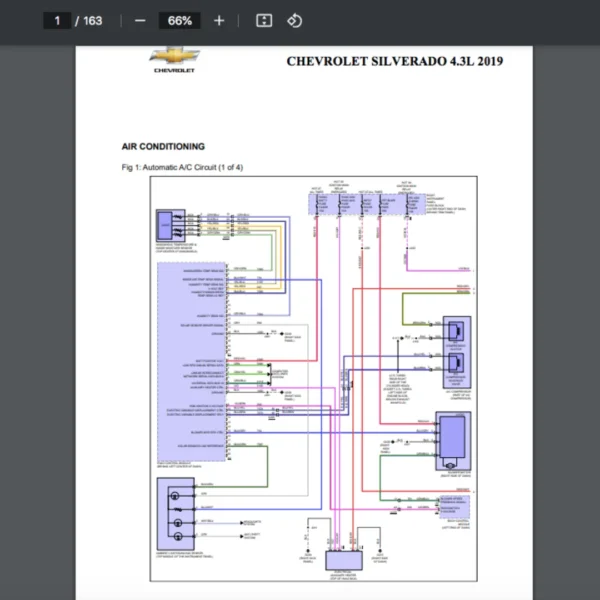Click the lower compressor clutch symbol
Screen dimensions: 600x600
click(x=456, y=362)
